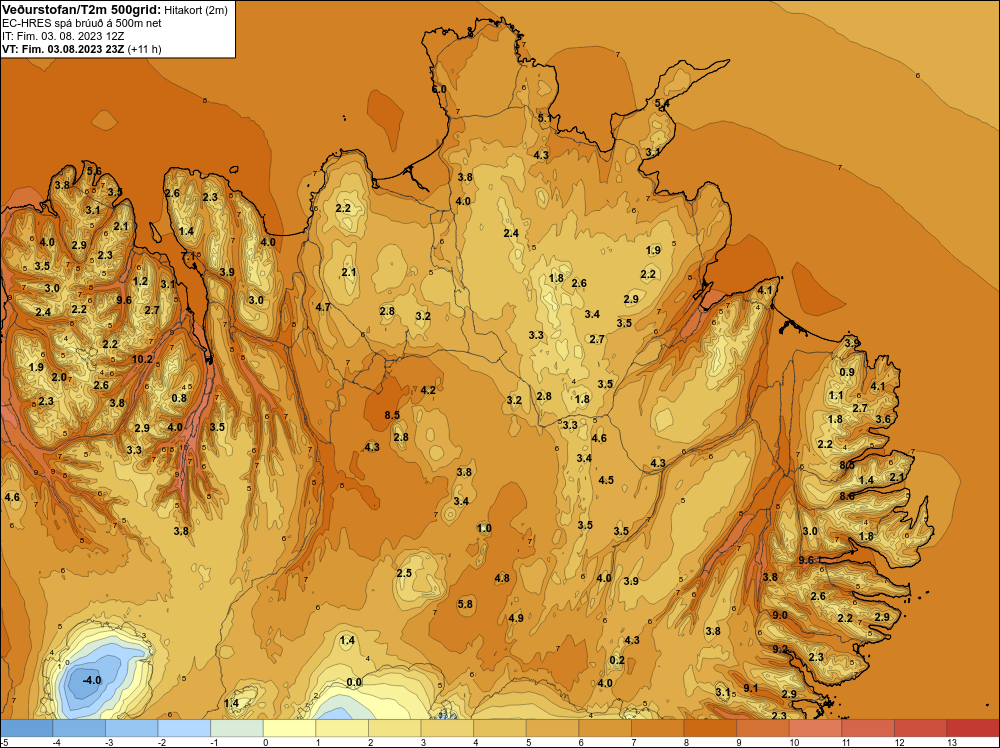Click the legend swatch between 10 and 11

(x=816, y=728)
